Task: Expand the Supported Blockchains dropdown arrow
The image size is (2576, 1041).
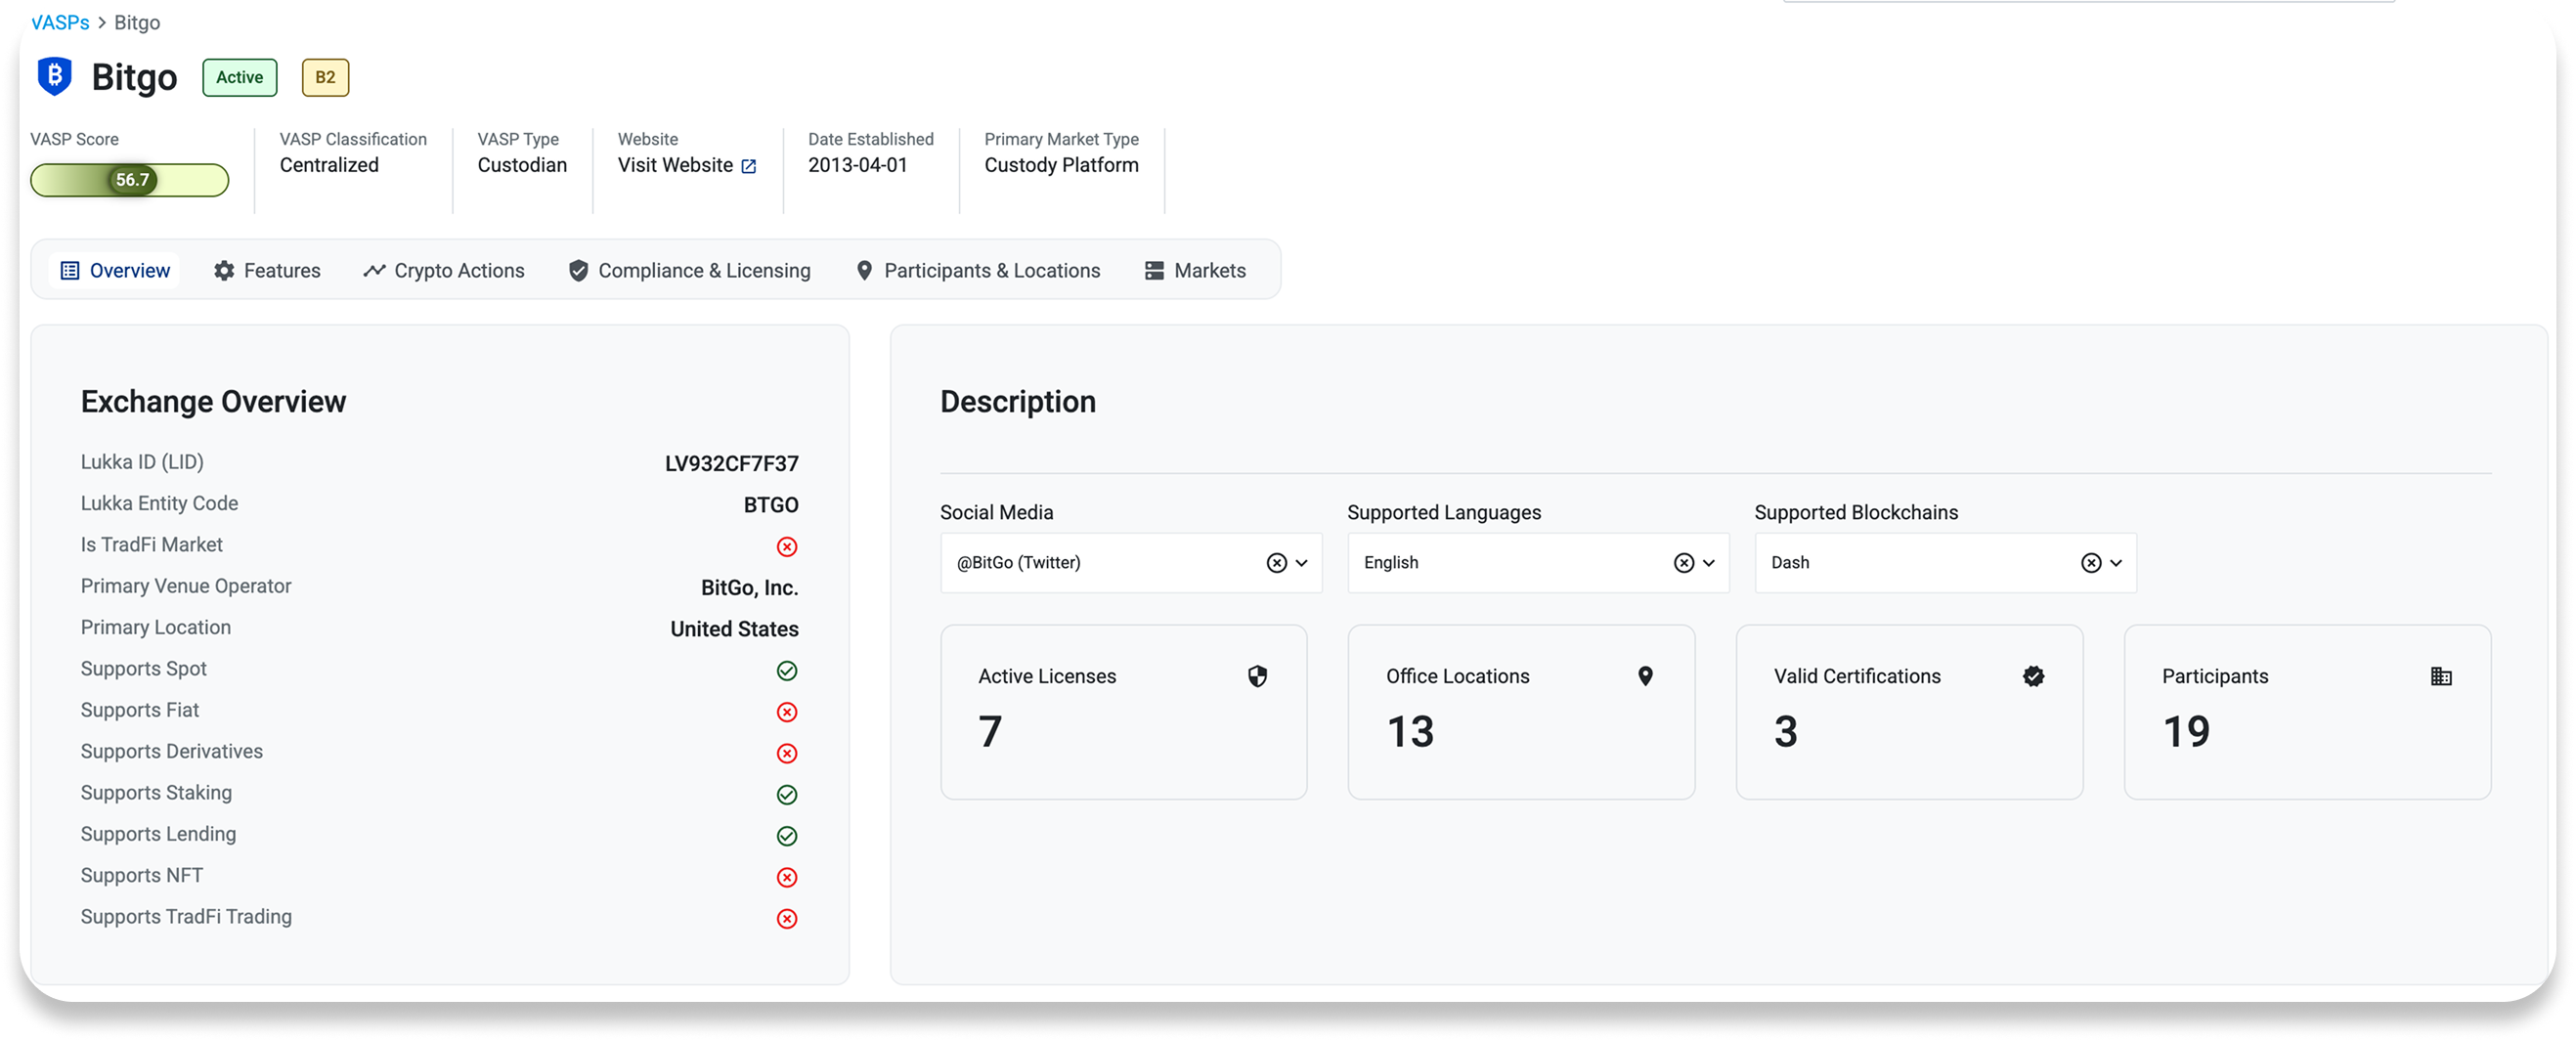Action: click(x=2115, y=563)
